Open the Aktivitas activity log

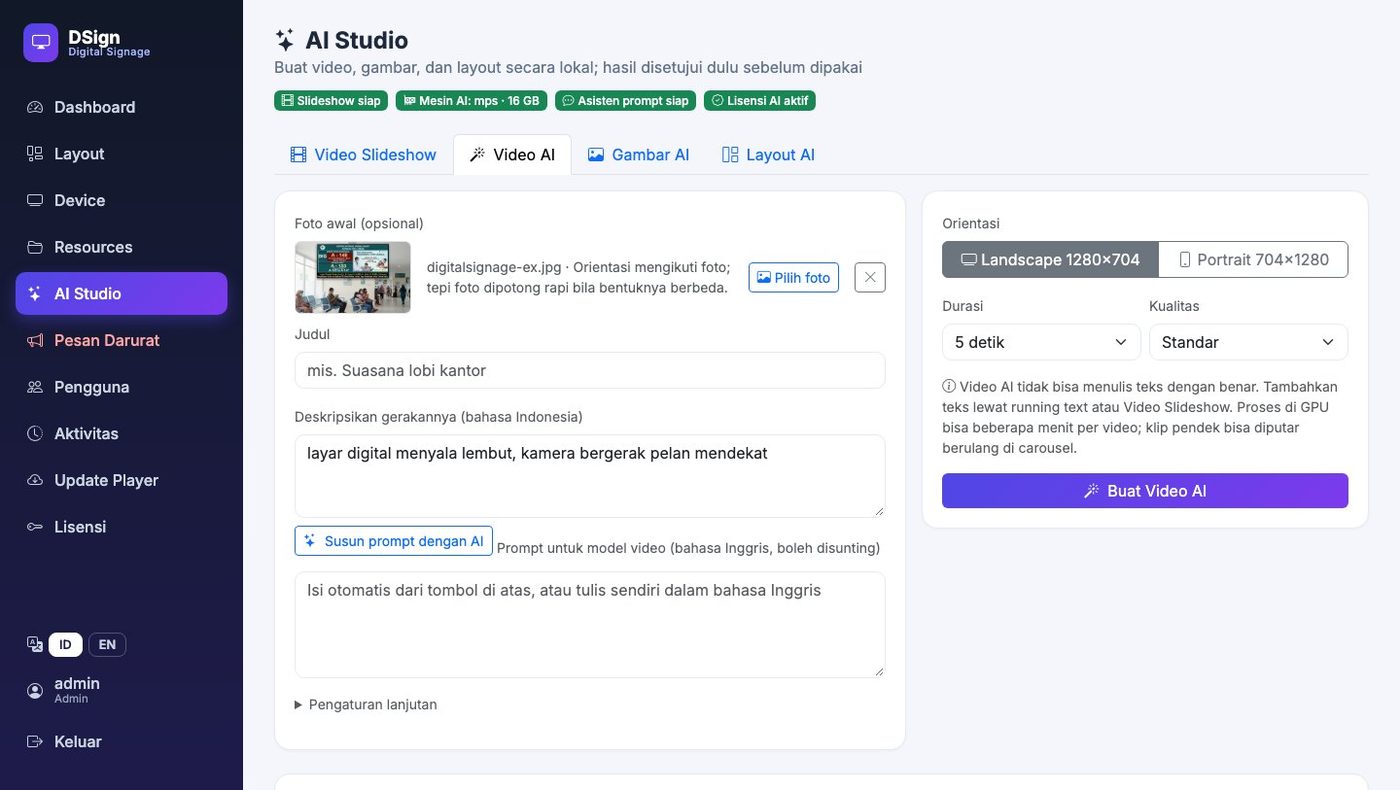pos(121,433)
